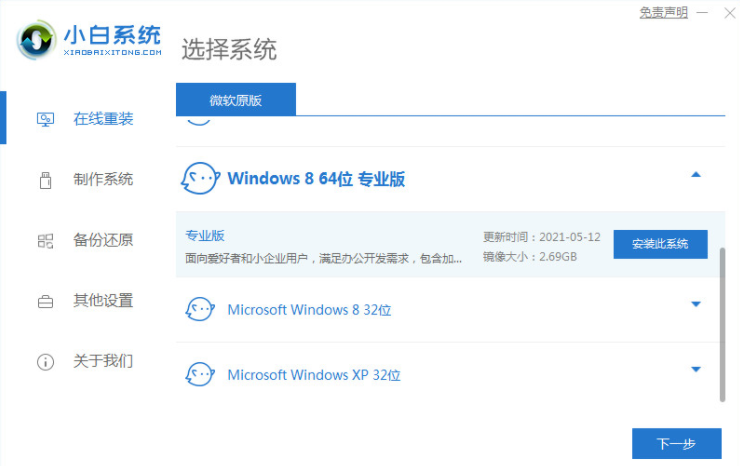Click the 备份还原 grid icon
This screenshot has width=740, height=466.
(46, 240)
